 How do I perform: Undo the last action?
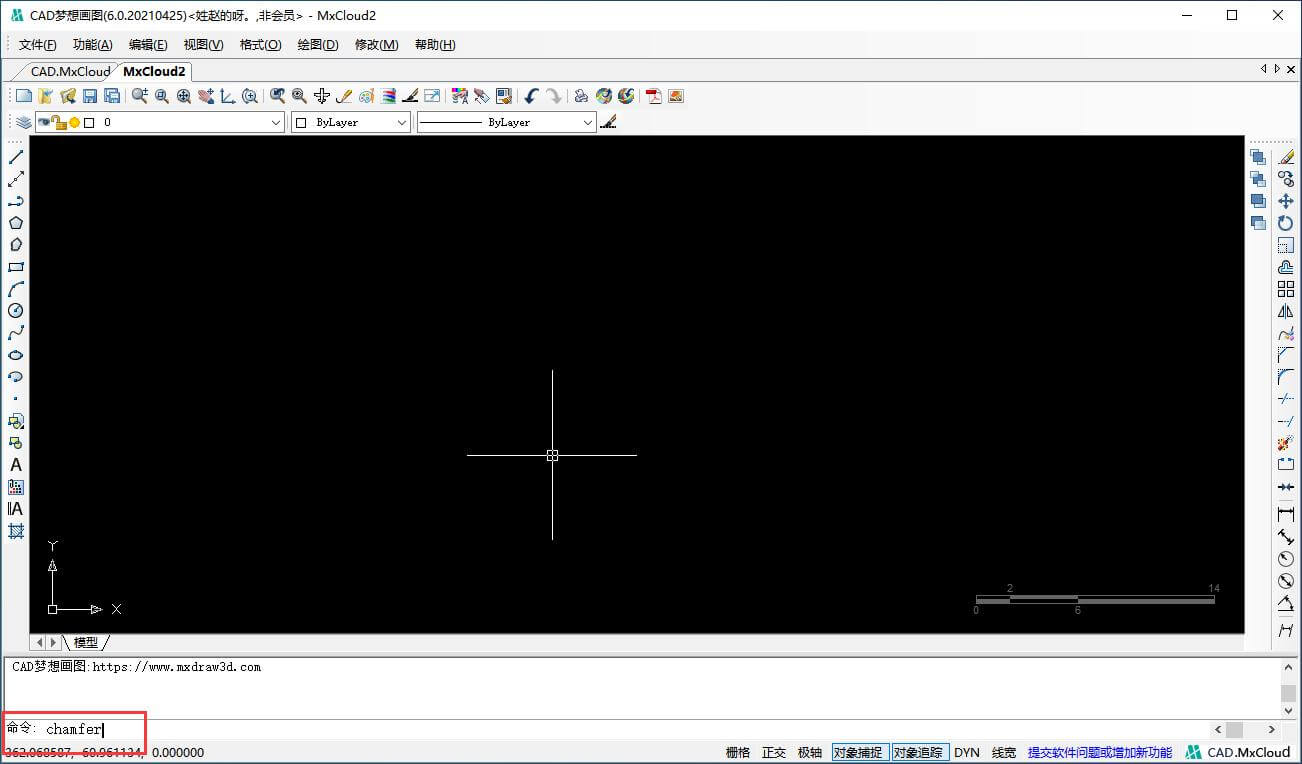pos(531,96)
